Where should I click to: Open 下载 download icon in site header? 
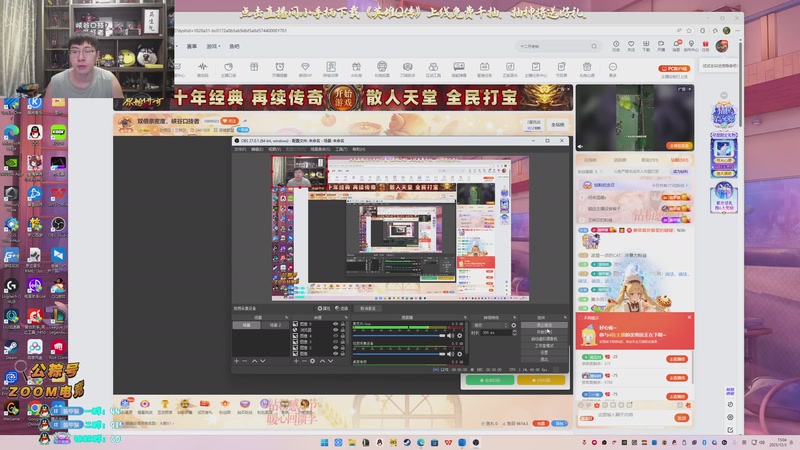(646, 46)
